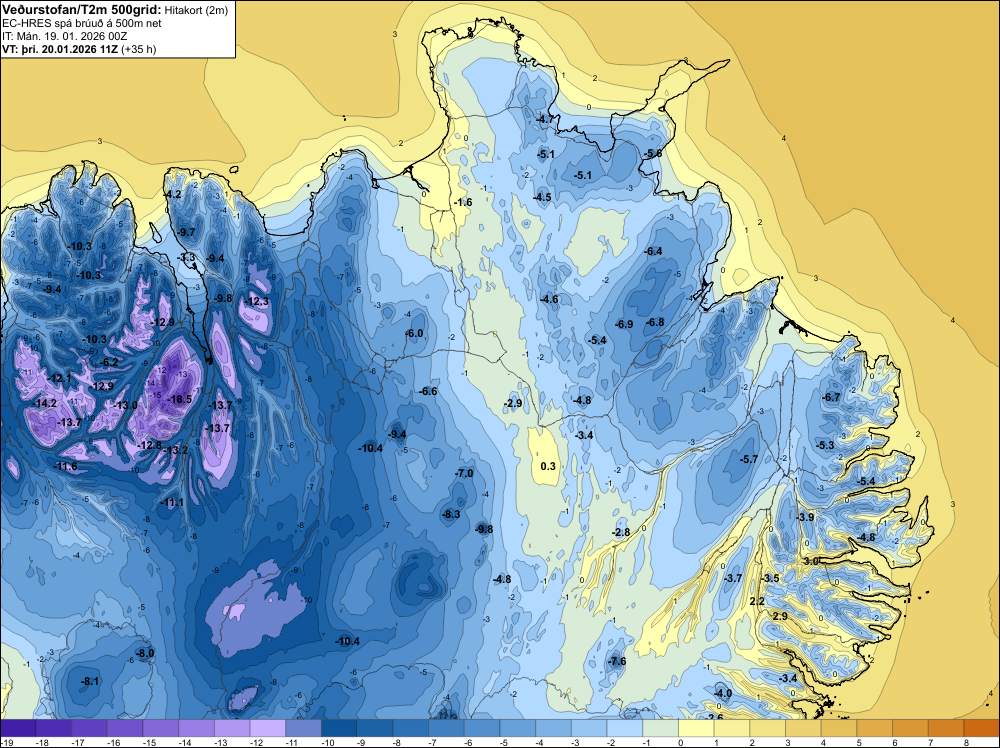Click the '-13.0' temperature label
The image size is (1000, 748).
coord(126,405)
